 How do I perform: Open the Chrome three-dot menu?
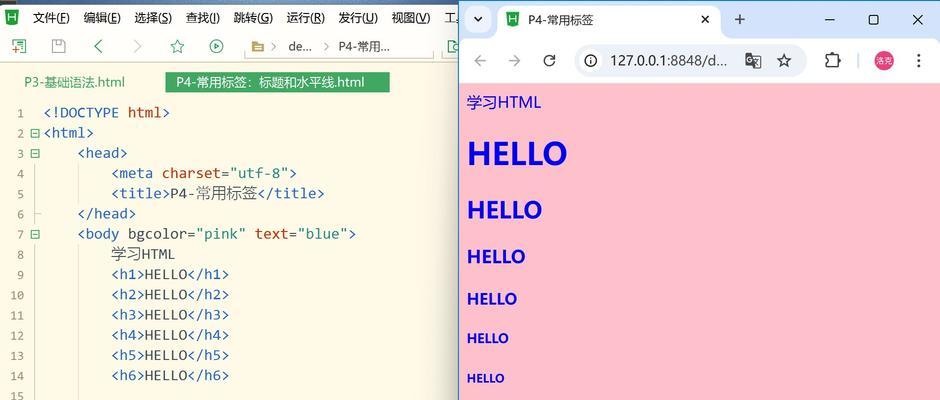coord(918,61)
